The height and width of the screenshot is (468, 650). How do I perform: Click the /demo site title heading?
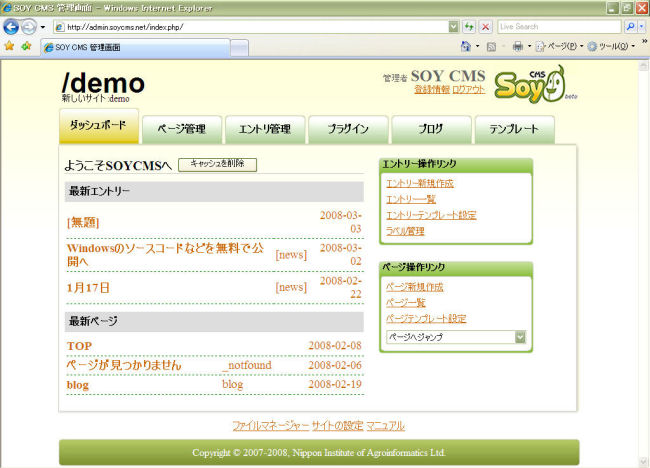[x=103, y=83]
